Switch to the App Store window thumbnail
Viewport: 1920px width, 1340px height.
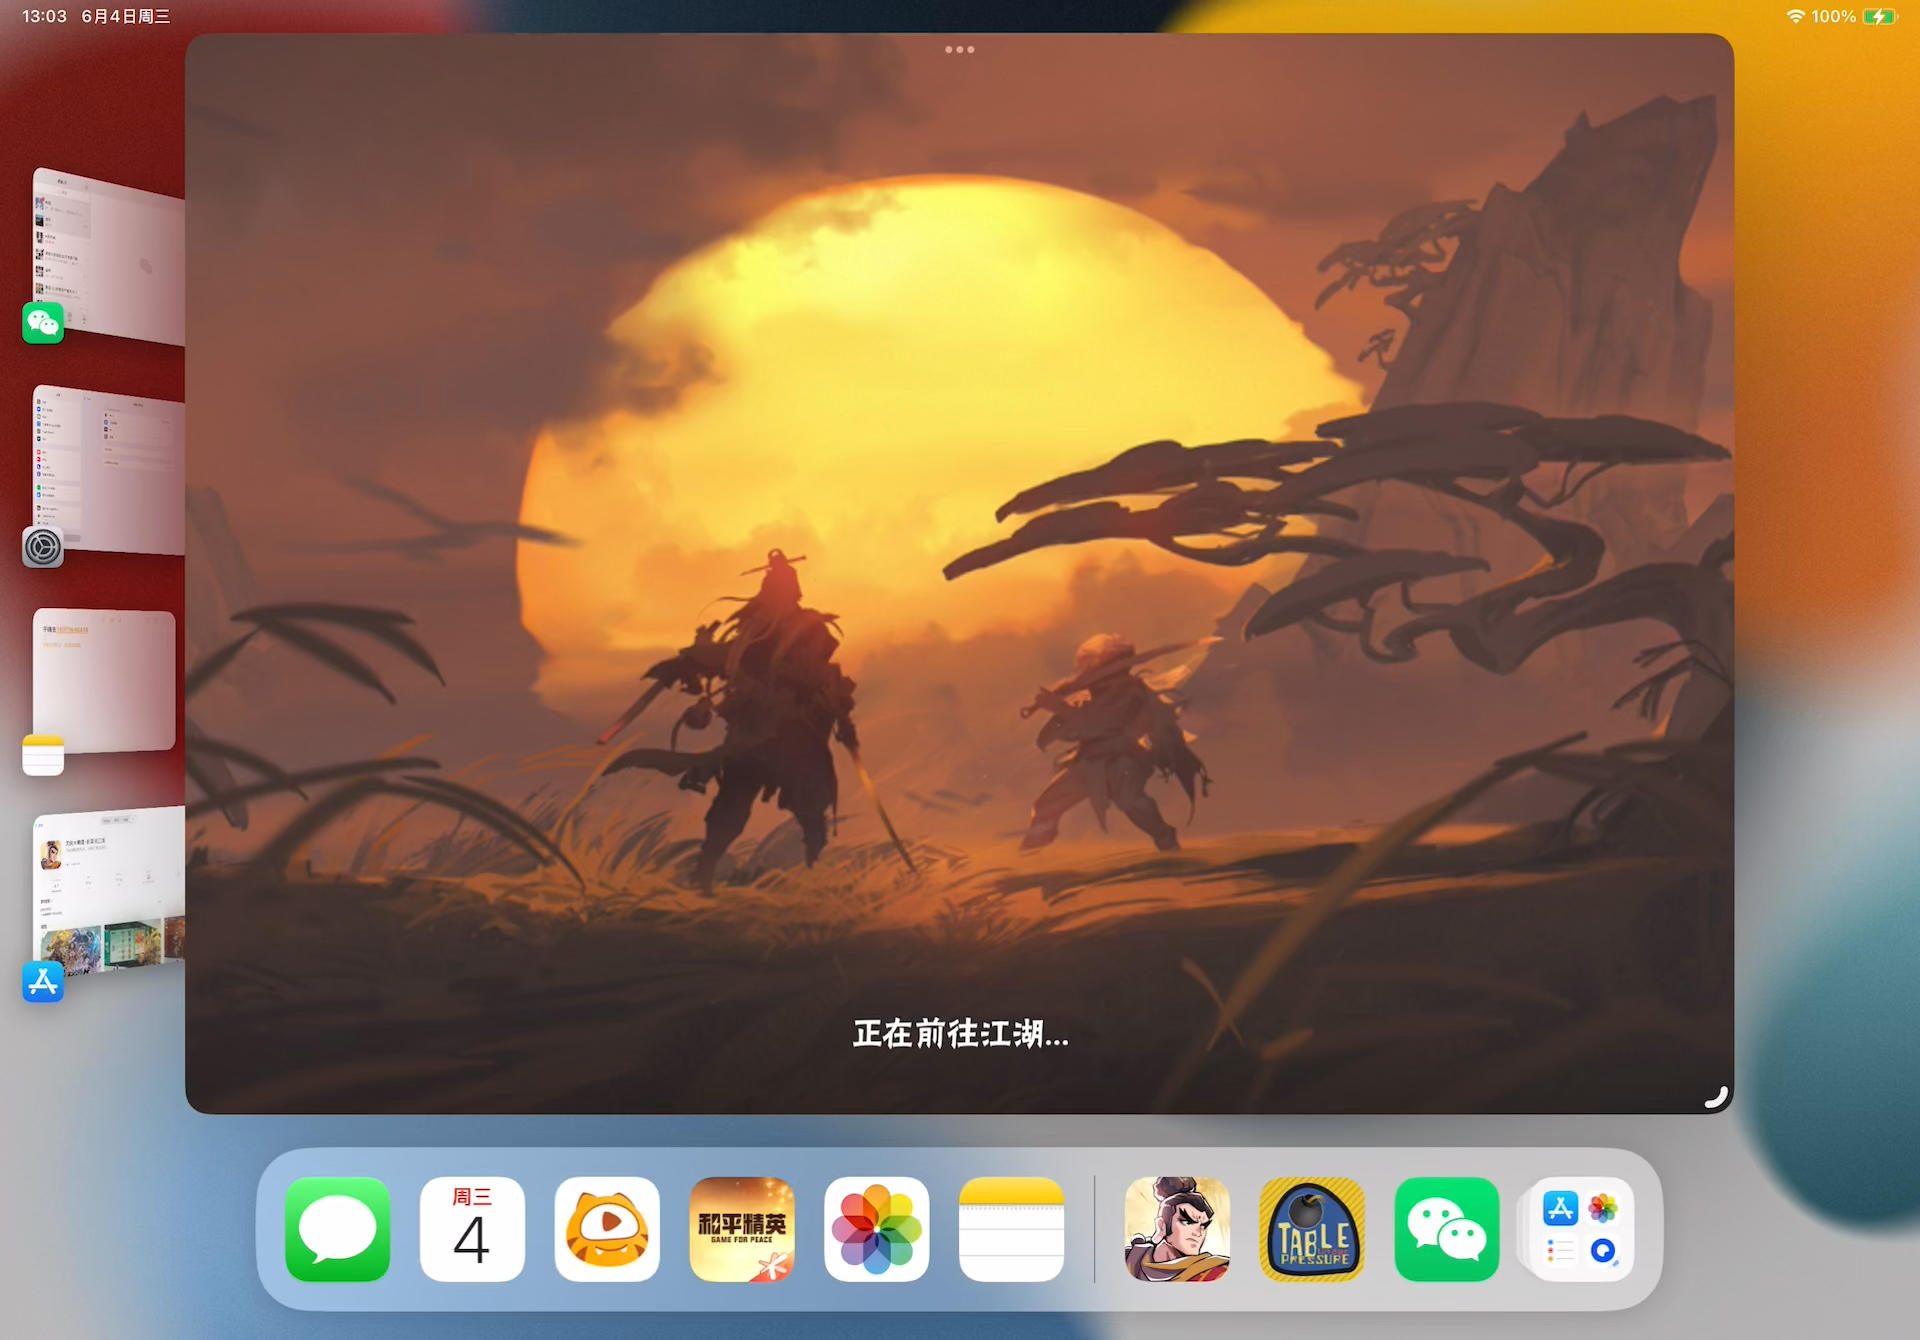(109, 890)
